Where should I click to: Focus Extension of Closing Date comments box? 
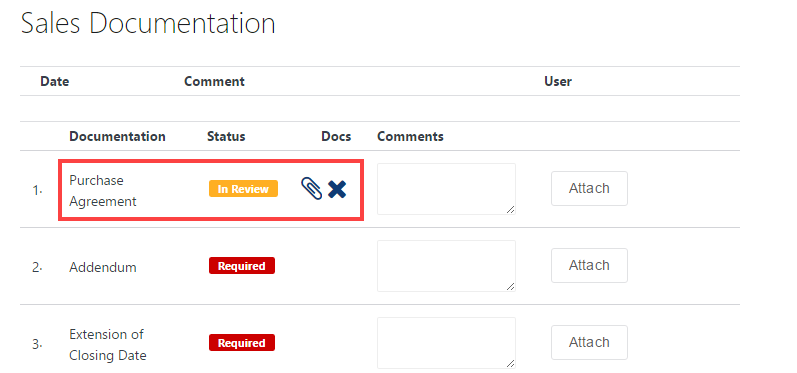click(x=446, y=343)
